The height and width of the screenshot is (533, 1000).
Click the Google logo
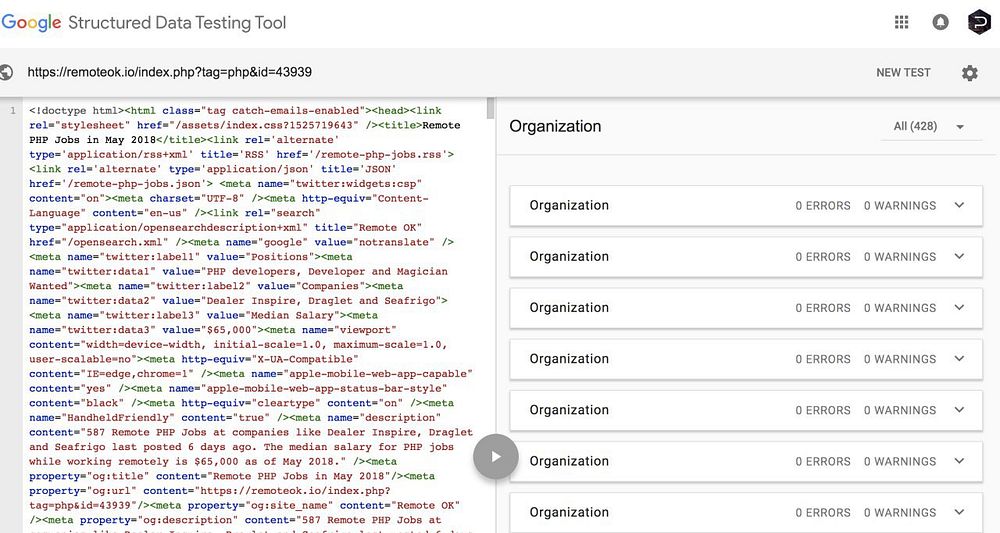point(31,22)
